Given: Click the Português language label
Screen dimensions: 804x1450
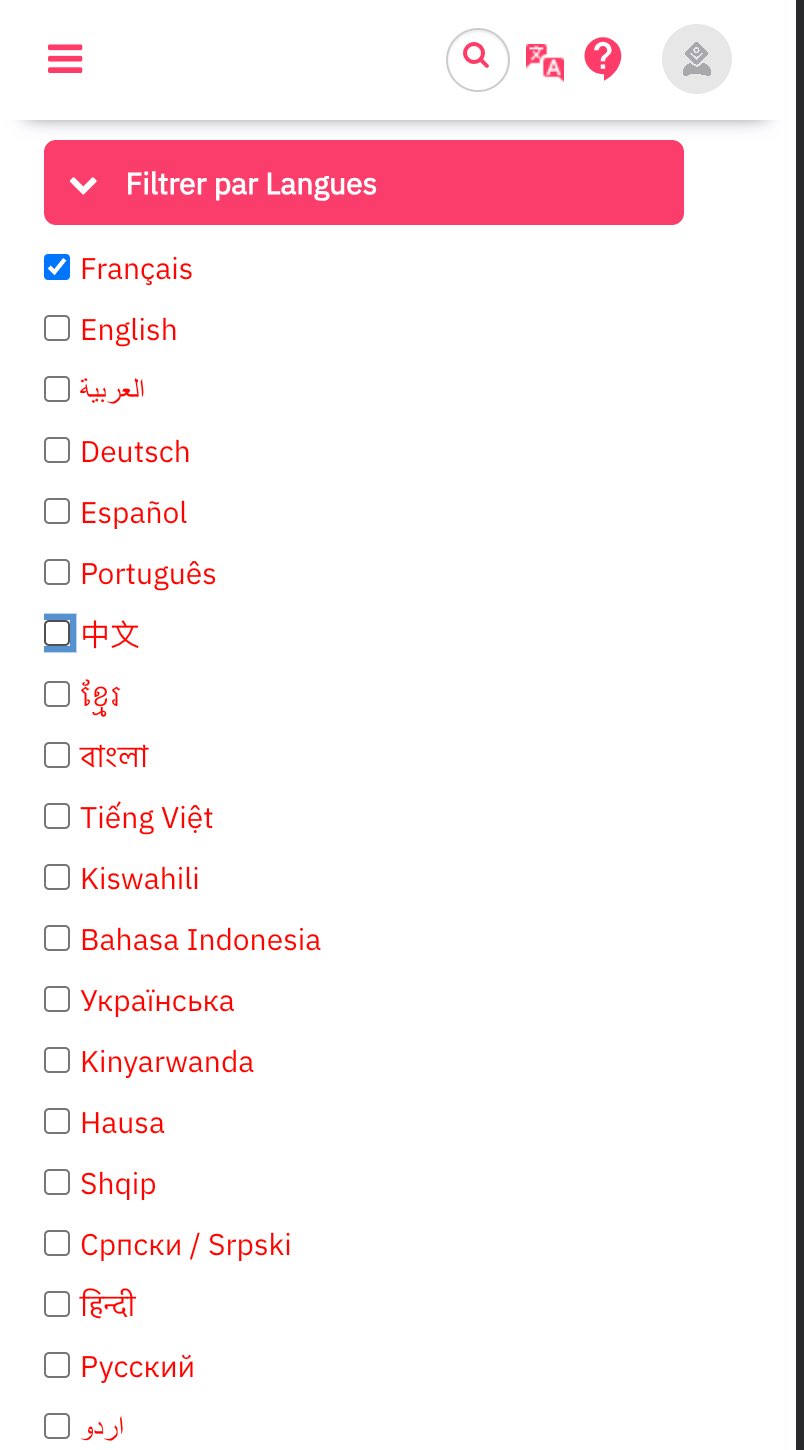Looking at the screenshot, I should [x=148, y=573].
